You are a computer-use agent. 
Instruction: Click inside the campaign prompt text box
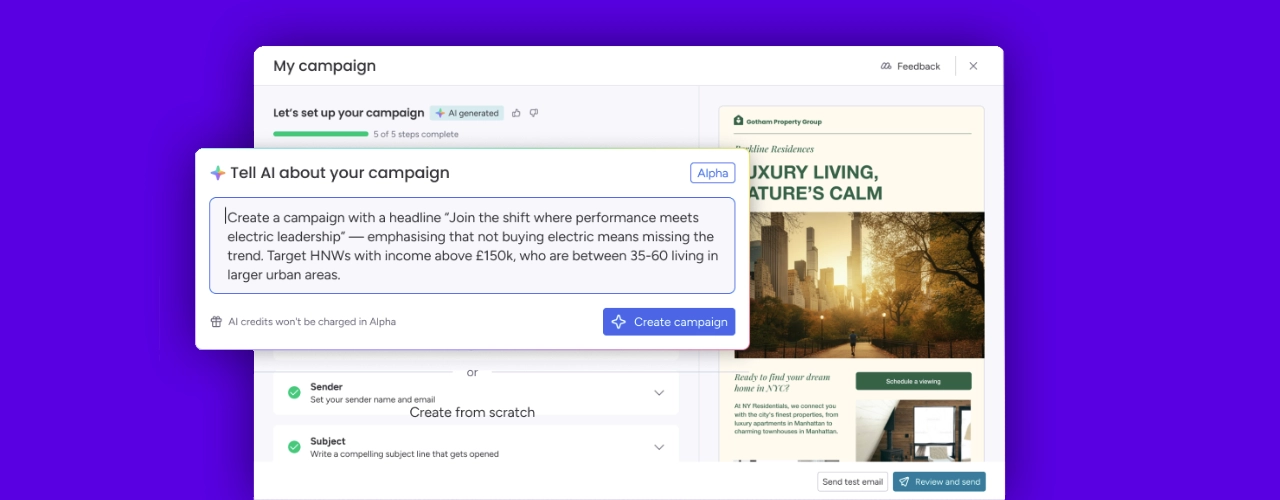(x=472, y=245)
